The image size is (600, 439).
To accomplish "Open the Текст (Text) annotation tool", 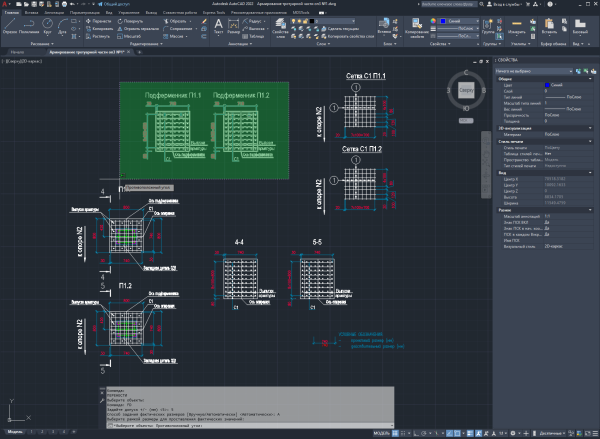I will coord(218,27).
